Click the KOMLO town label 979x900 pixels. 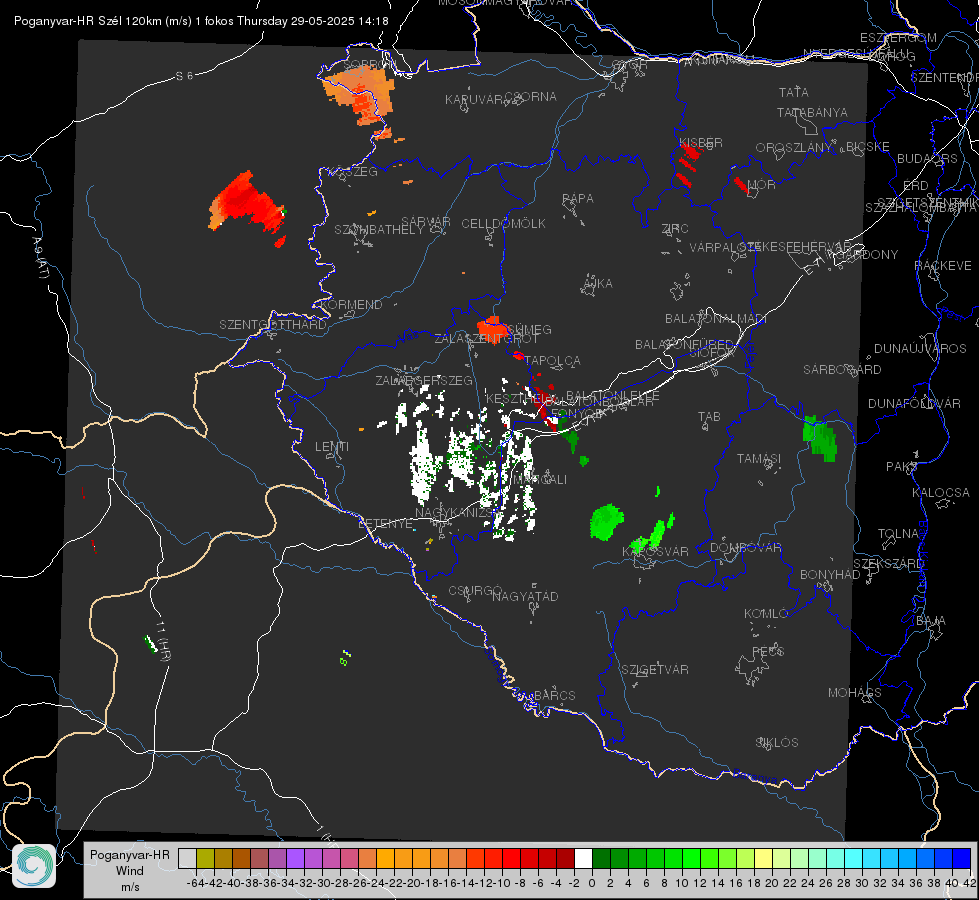tap(766, 614)
